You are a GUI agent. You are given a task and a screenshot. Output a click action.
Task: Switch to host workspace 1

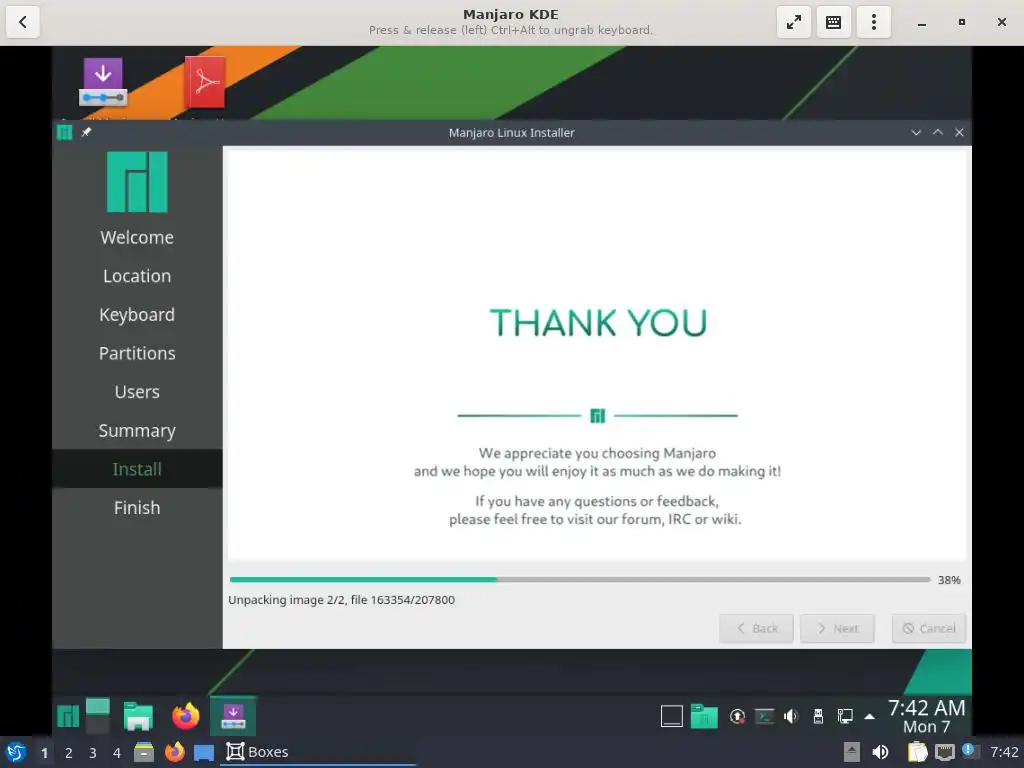[44, 753]
